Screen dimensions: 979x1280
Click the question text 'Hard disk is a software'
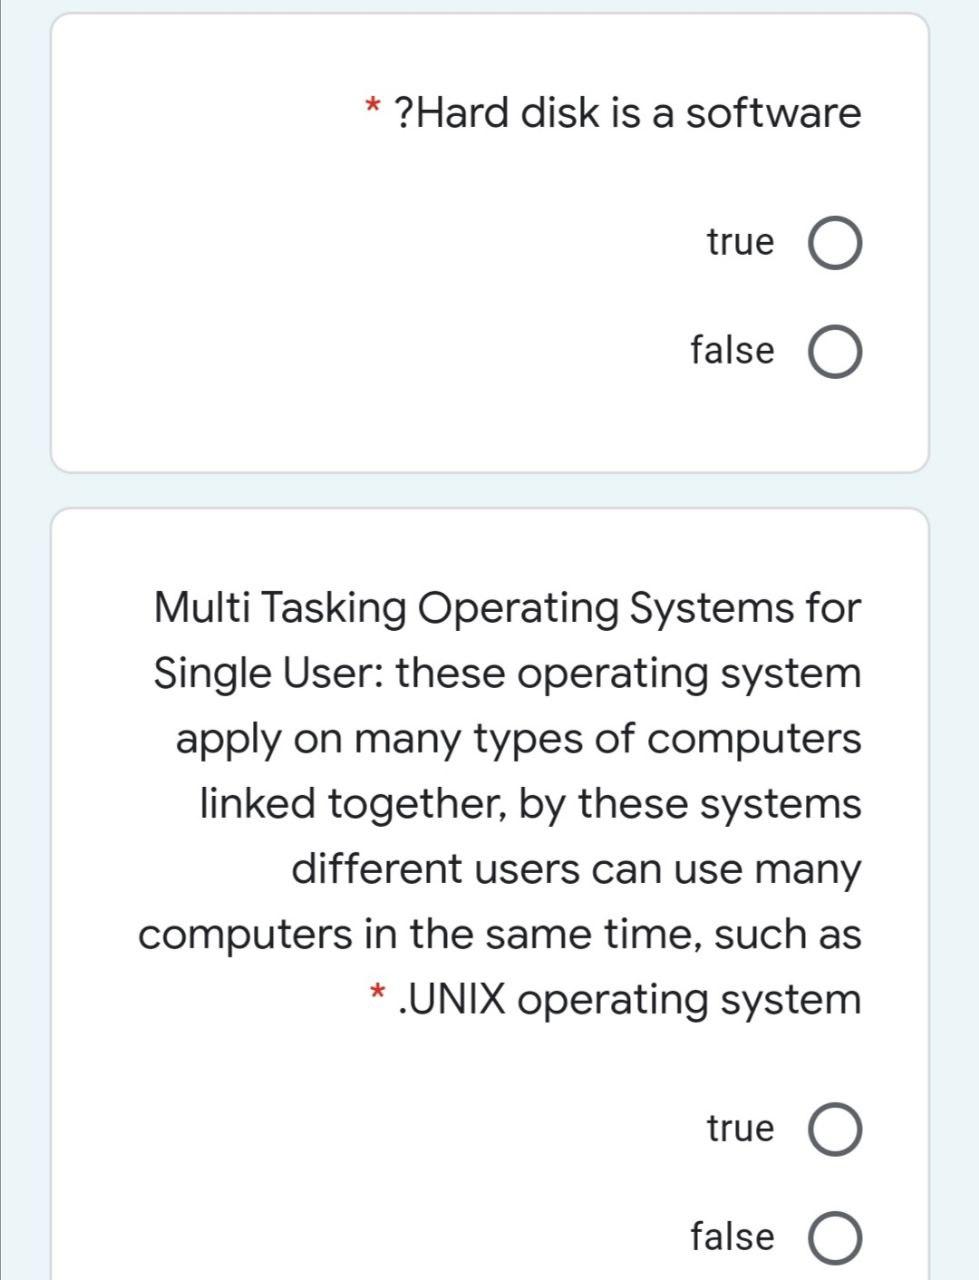[630, 113]
